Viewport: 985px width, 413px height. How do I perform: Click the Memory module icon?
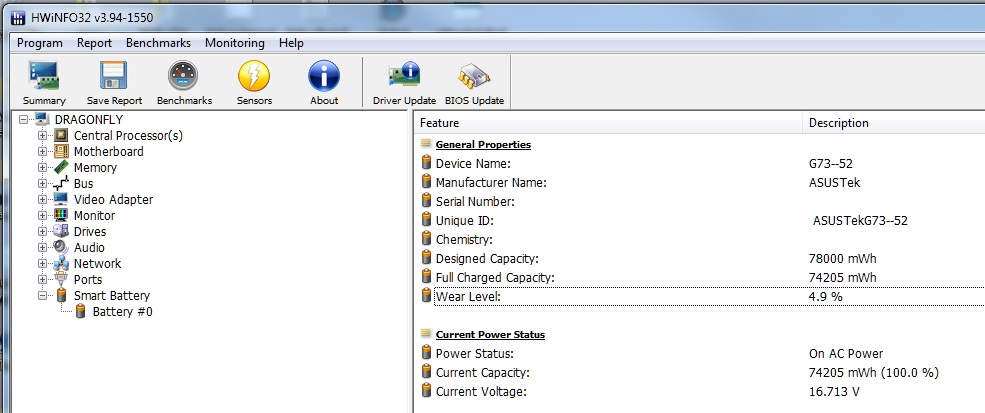click(x=61, y=167)
